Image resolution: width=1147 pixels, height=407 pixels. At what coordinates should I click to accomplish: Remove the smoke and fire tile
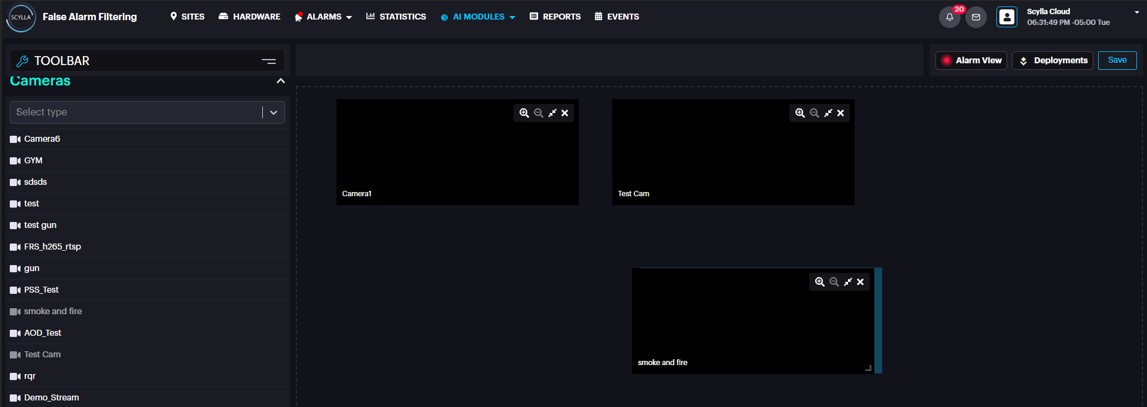860,282
